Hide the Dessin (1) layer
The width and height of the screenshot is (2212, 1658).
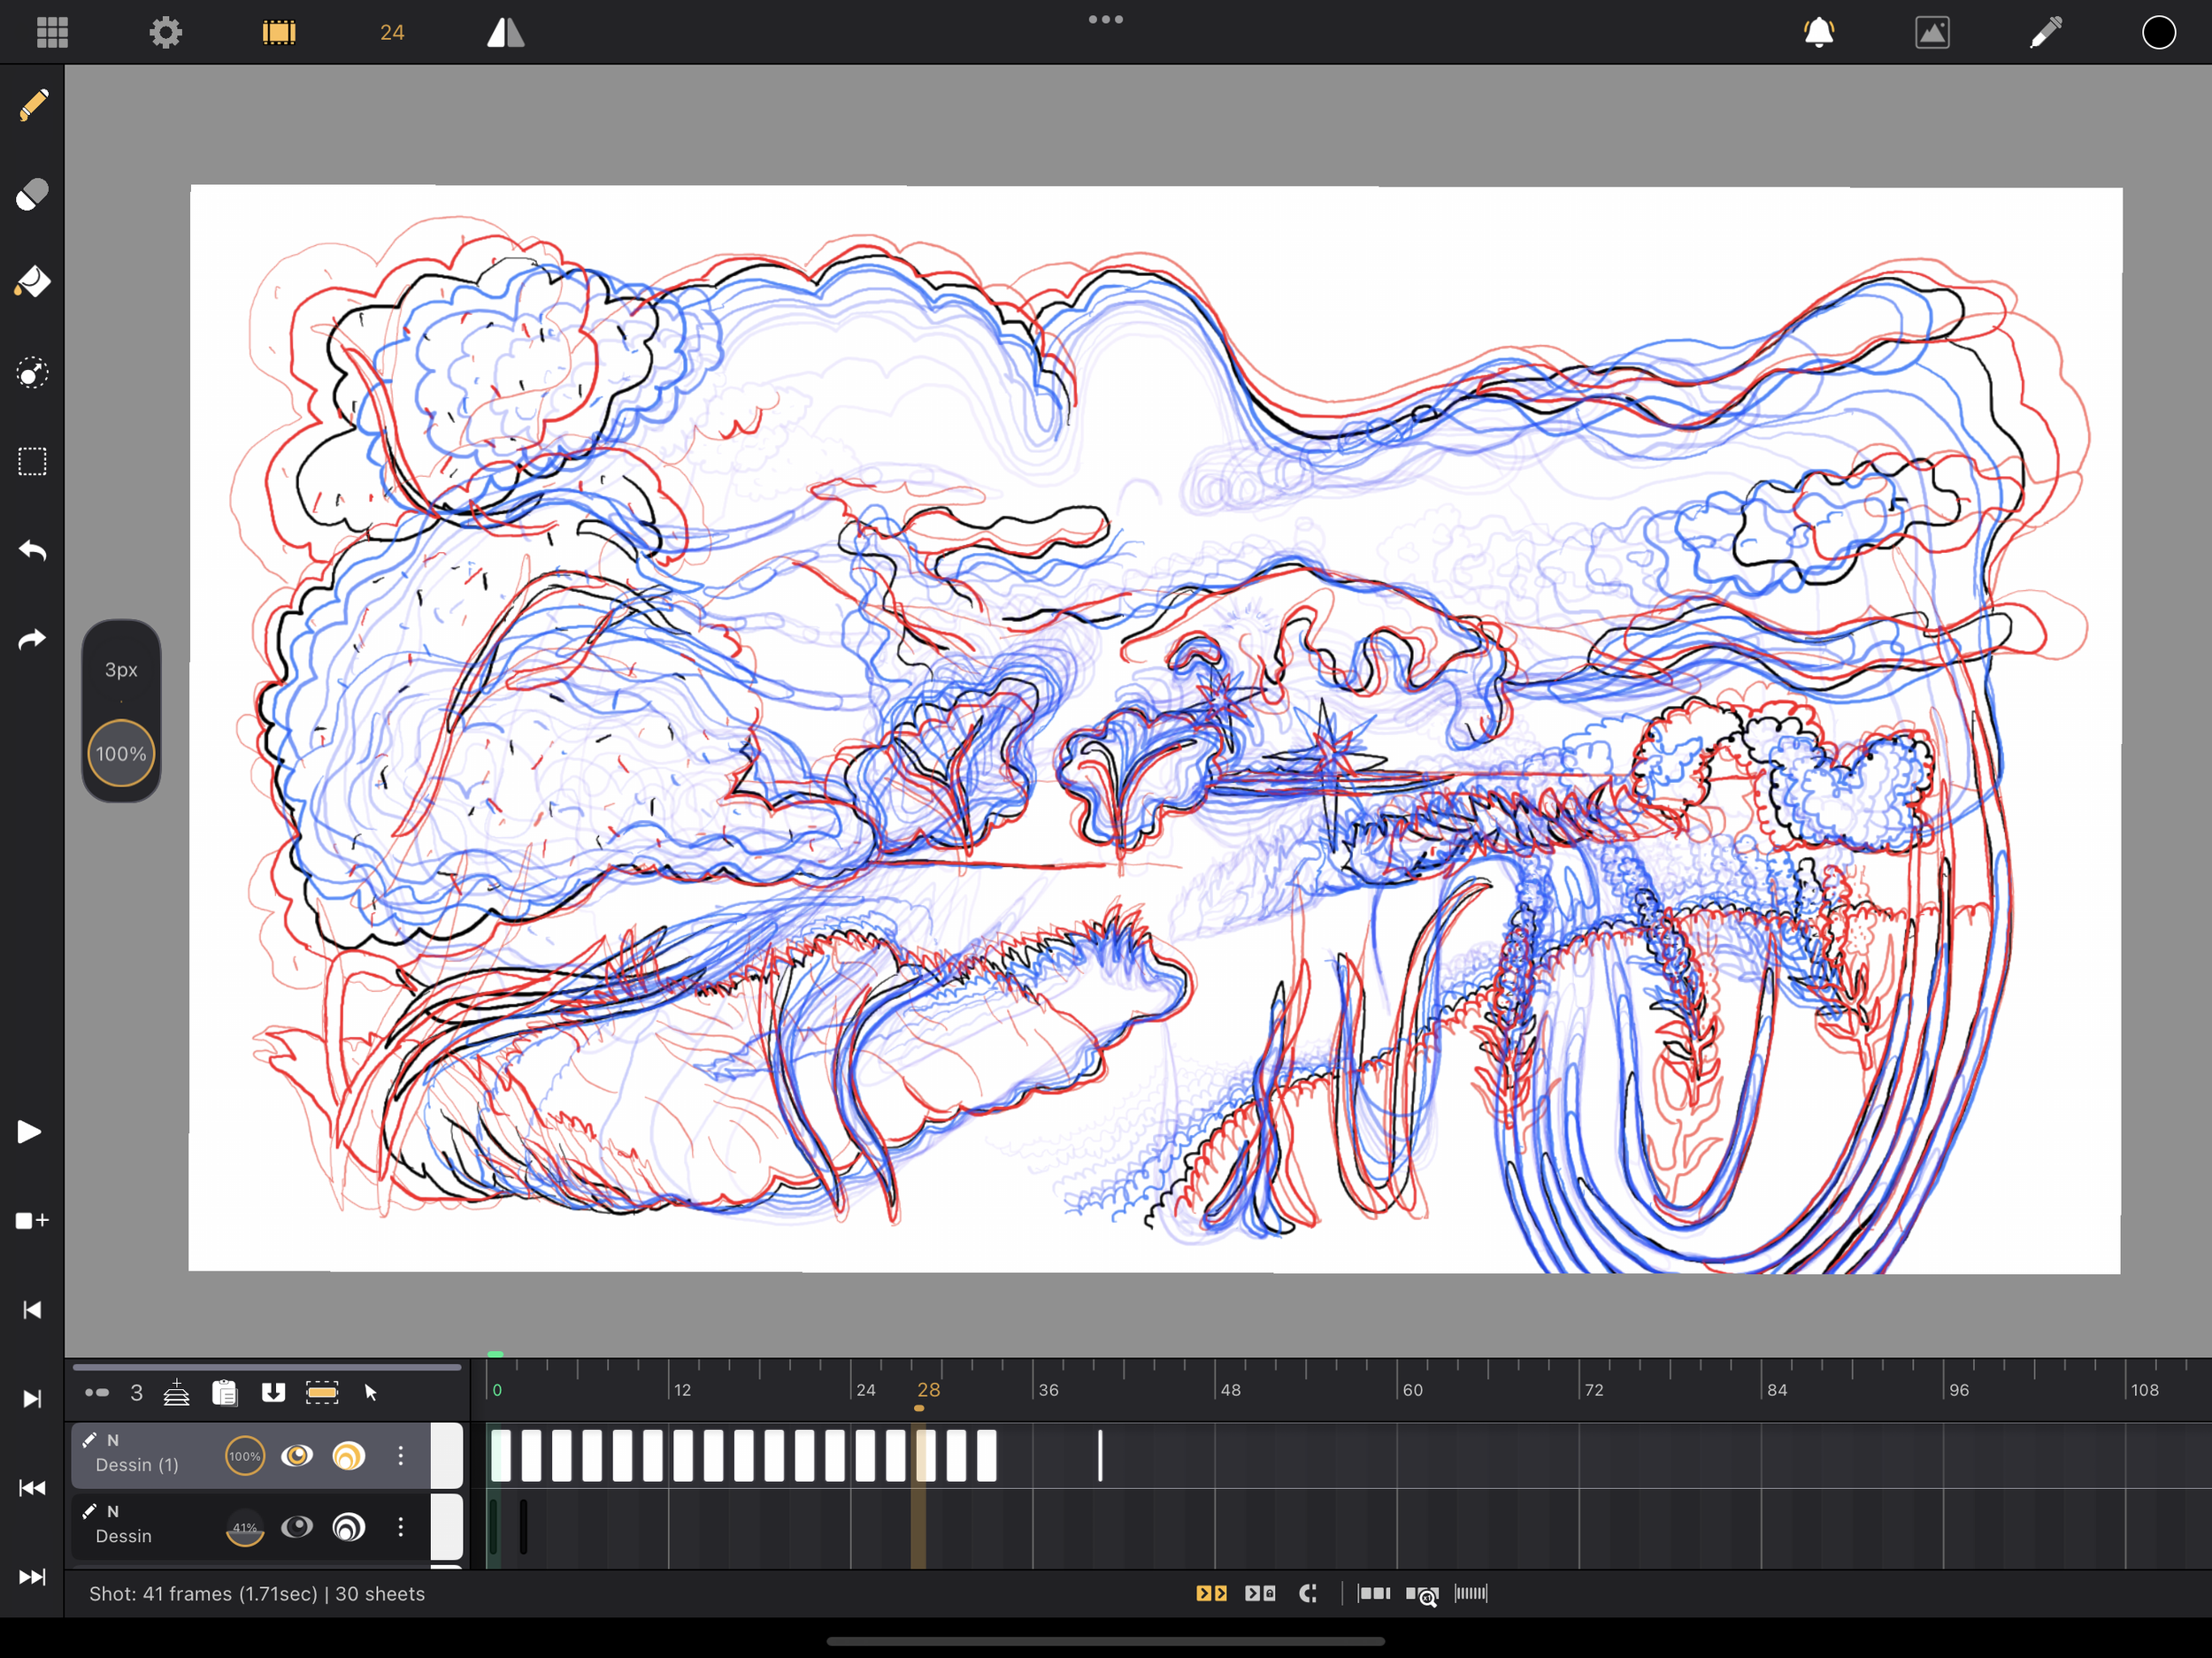click(297, 1456)
